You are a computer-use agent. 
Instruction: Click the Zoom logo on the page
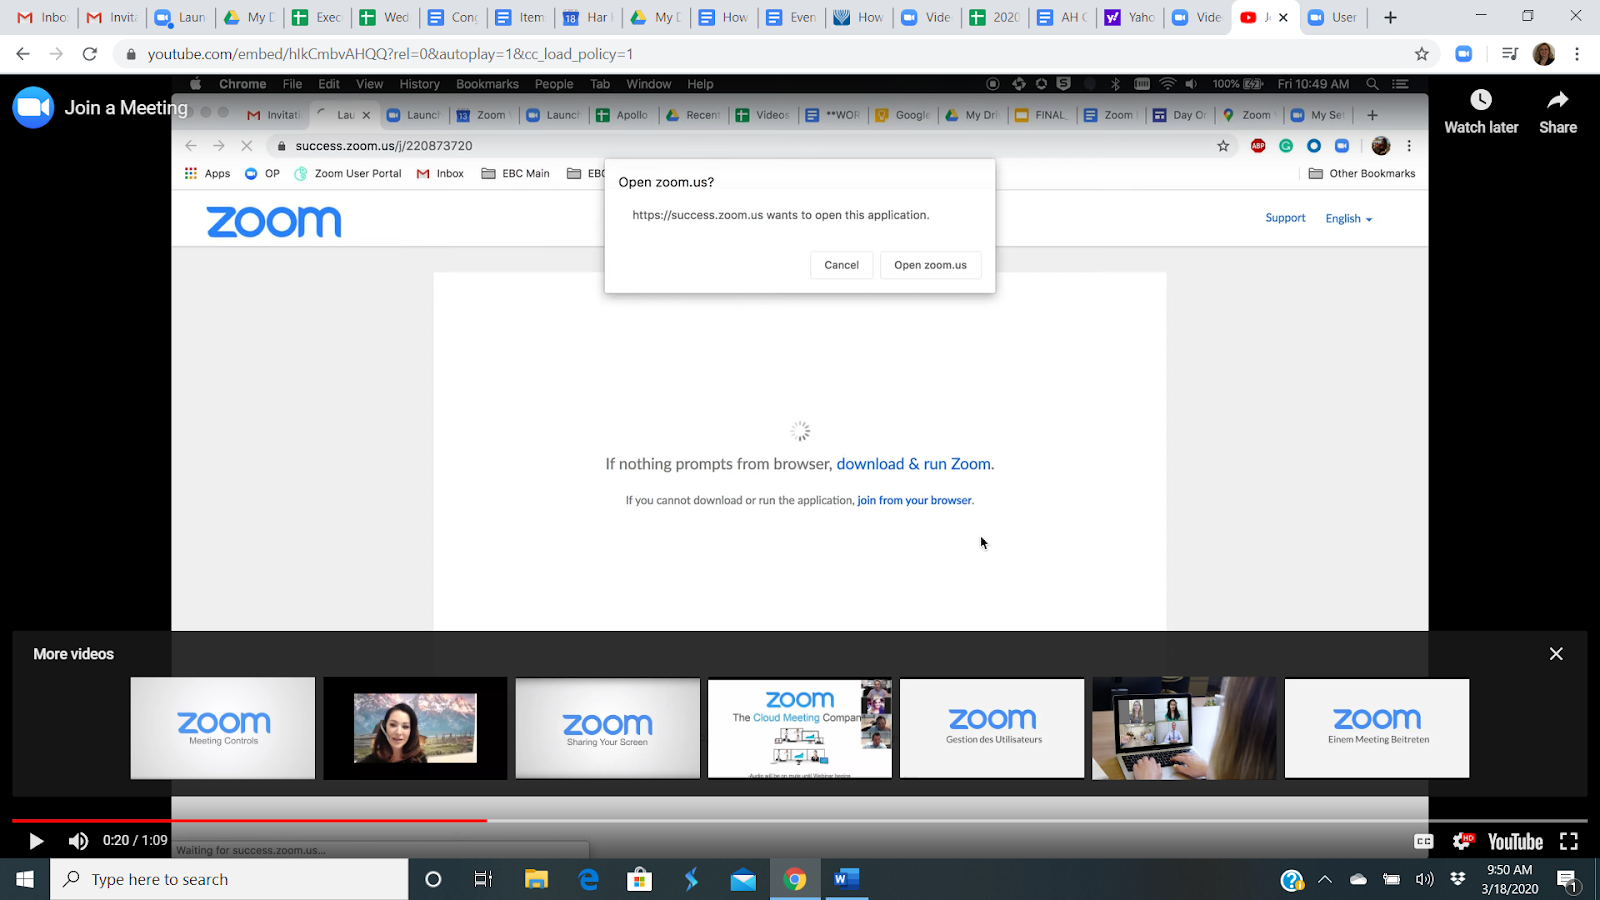pos(274,222)
